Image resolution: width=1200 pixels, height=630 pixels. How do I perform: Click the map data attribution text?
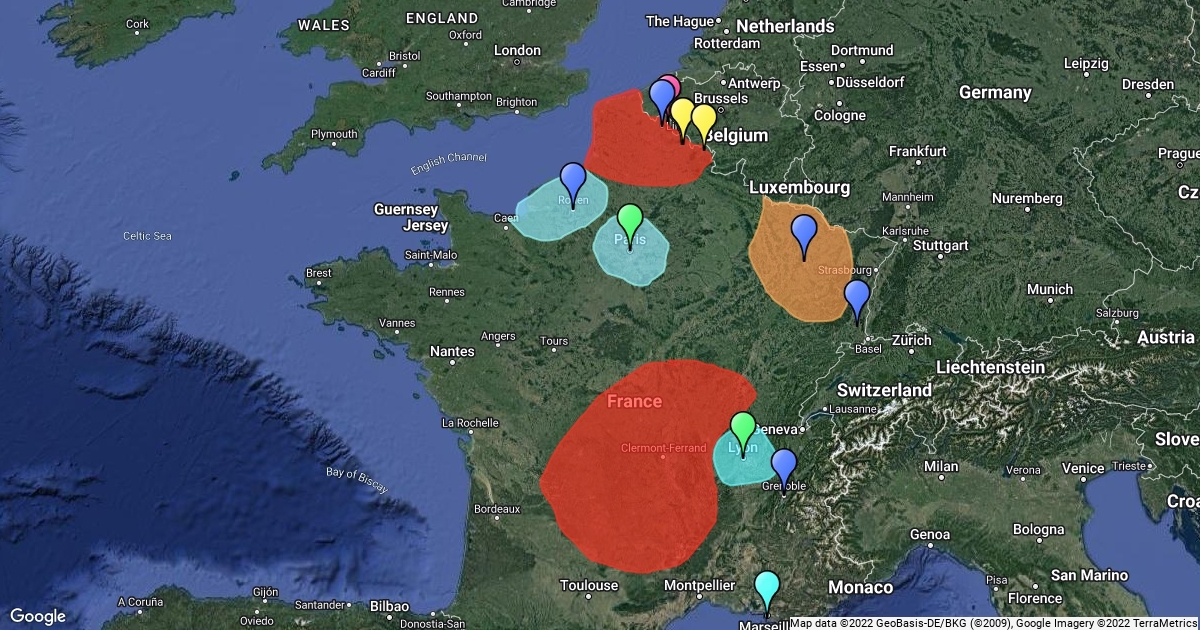994,623
